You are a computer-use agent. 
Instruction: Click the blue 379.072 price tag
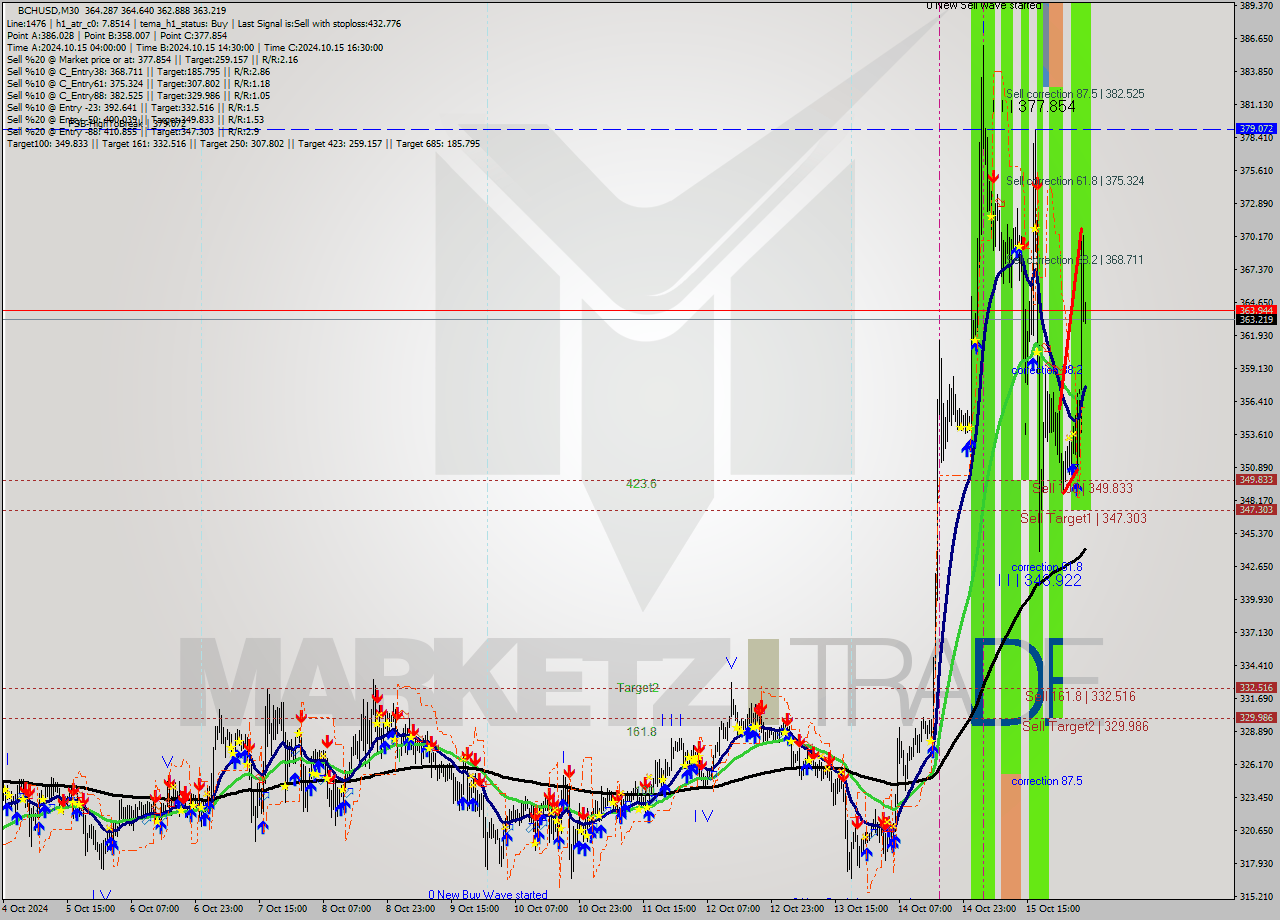click(1256, 129)
